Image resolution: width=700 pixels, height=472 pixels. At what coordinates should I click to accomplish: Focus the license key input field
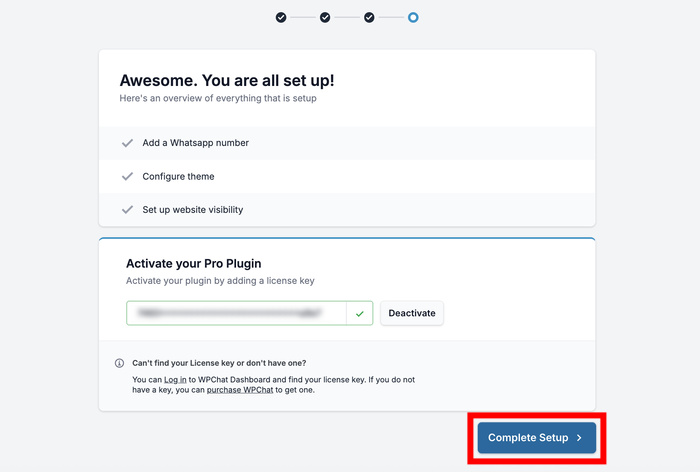pos(236,313)
